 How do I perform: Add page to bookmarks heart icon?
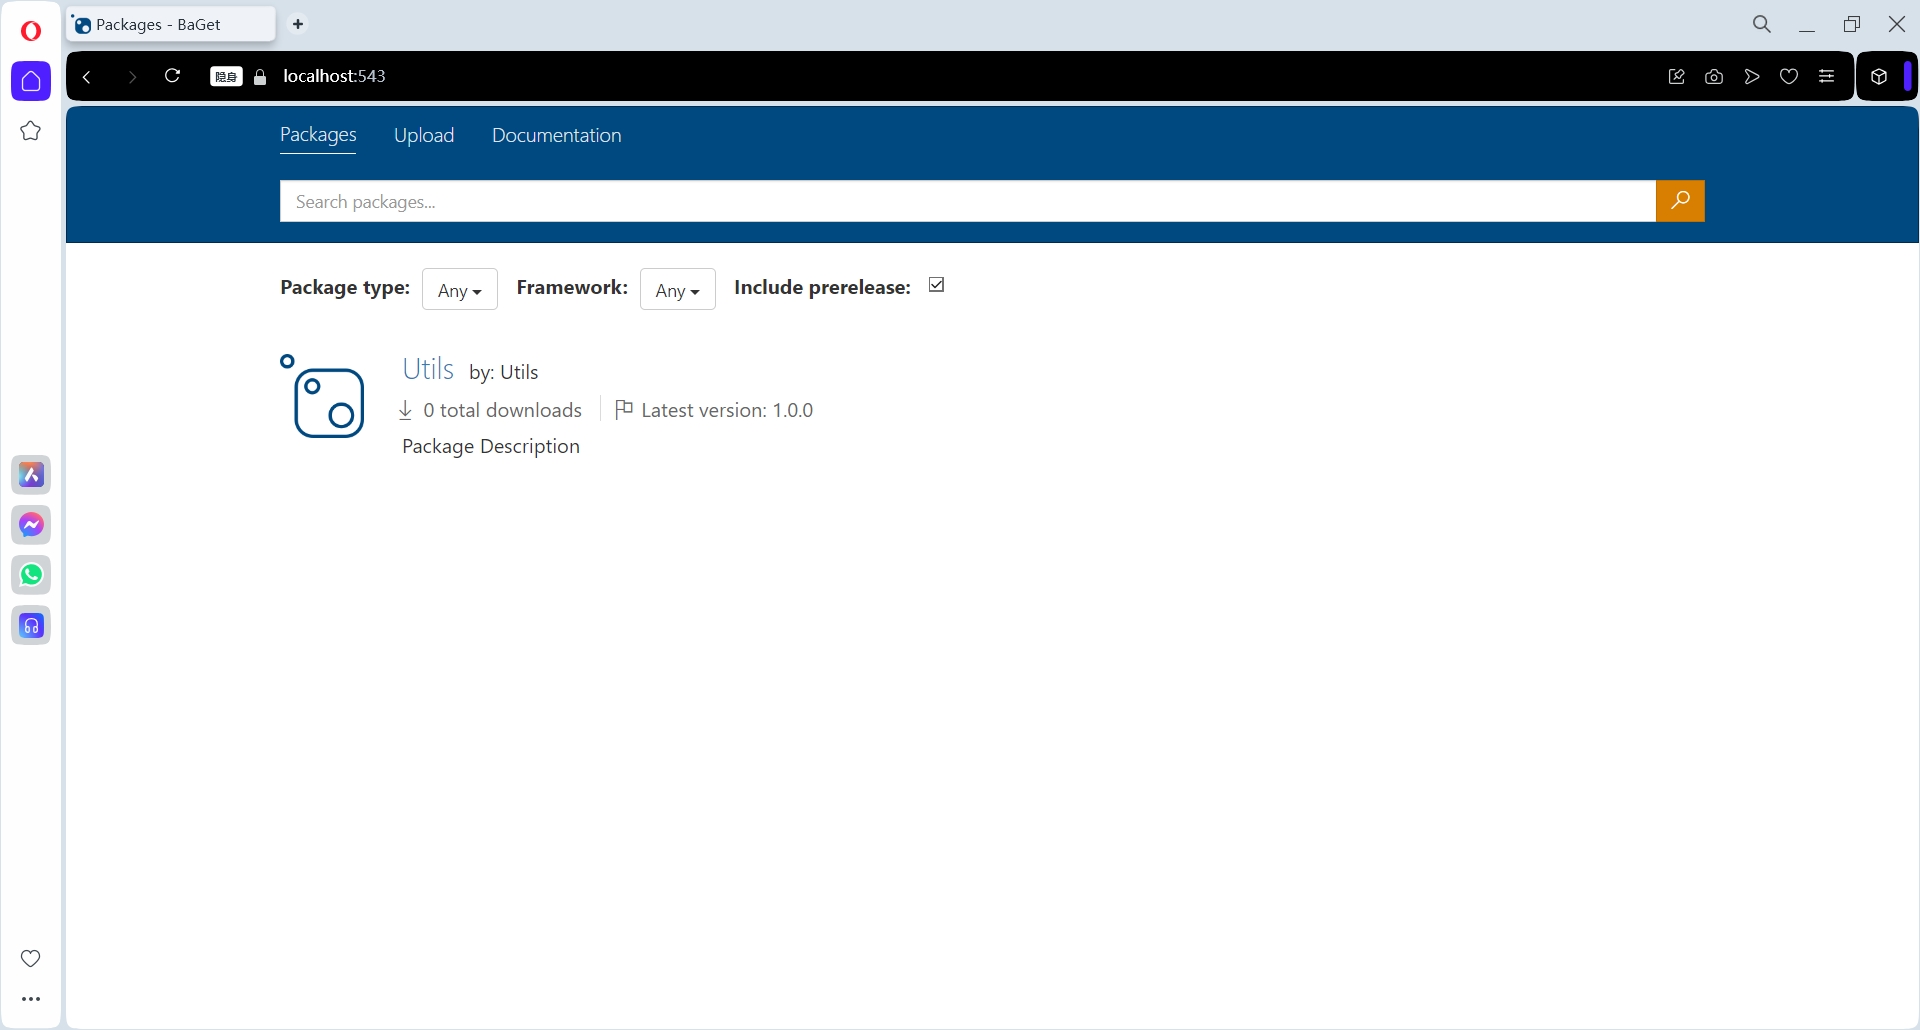[x=1789, y=77]
